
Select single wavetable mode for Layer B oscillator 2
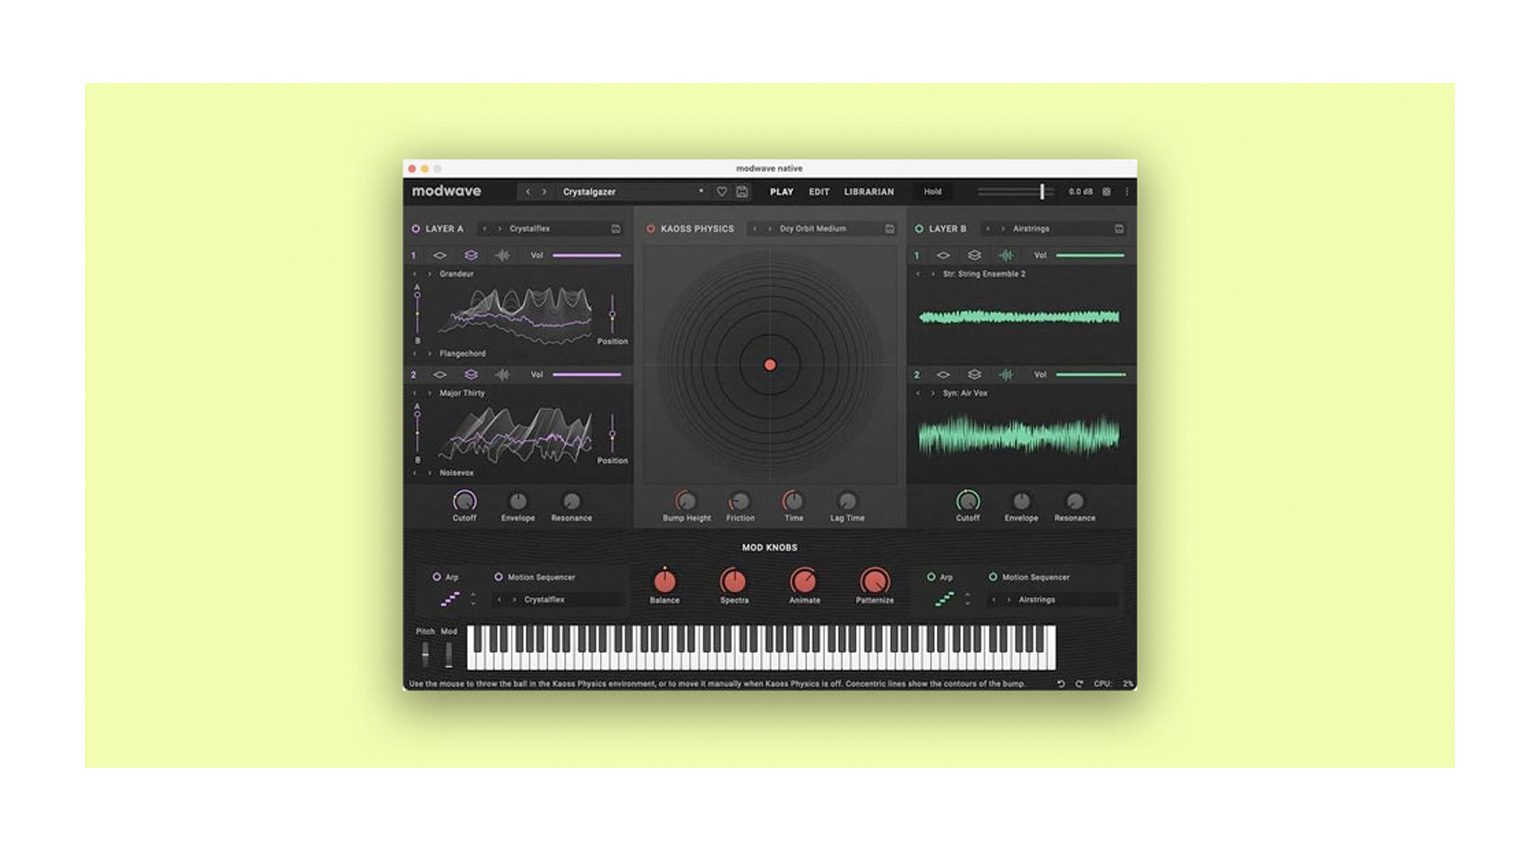(x=943, y=375)
